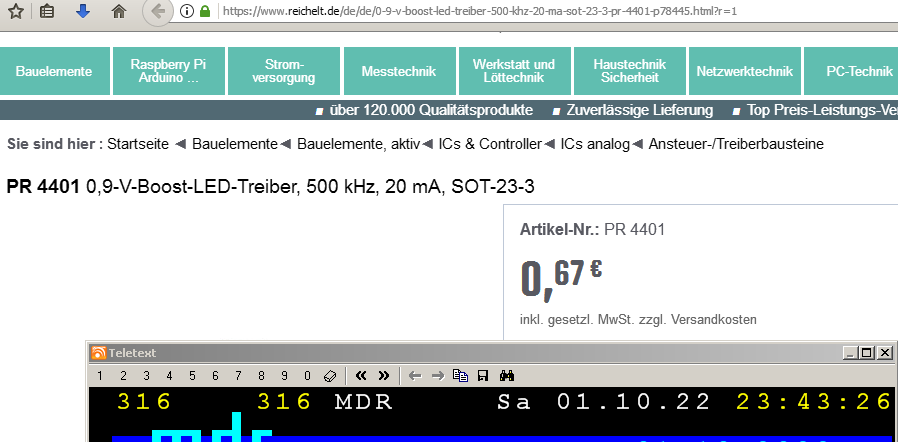
Task: Go to next Teletext page (»)
Action: click(x=384, y=376)
